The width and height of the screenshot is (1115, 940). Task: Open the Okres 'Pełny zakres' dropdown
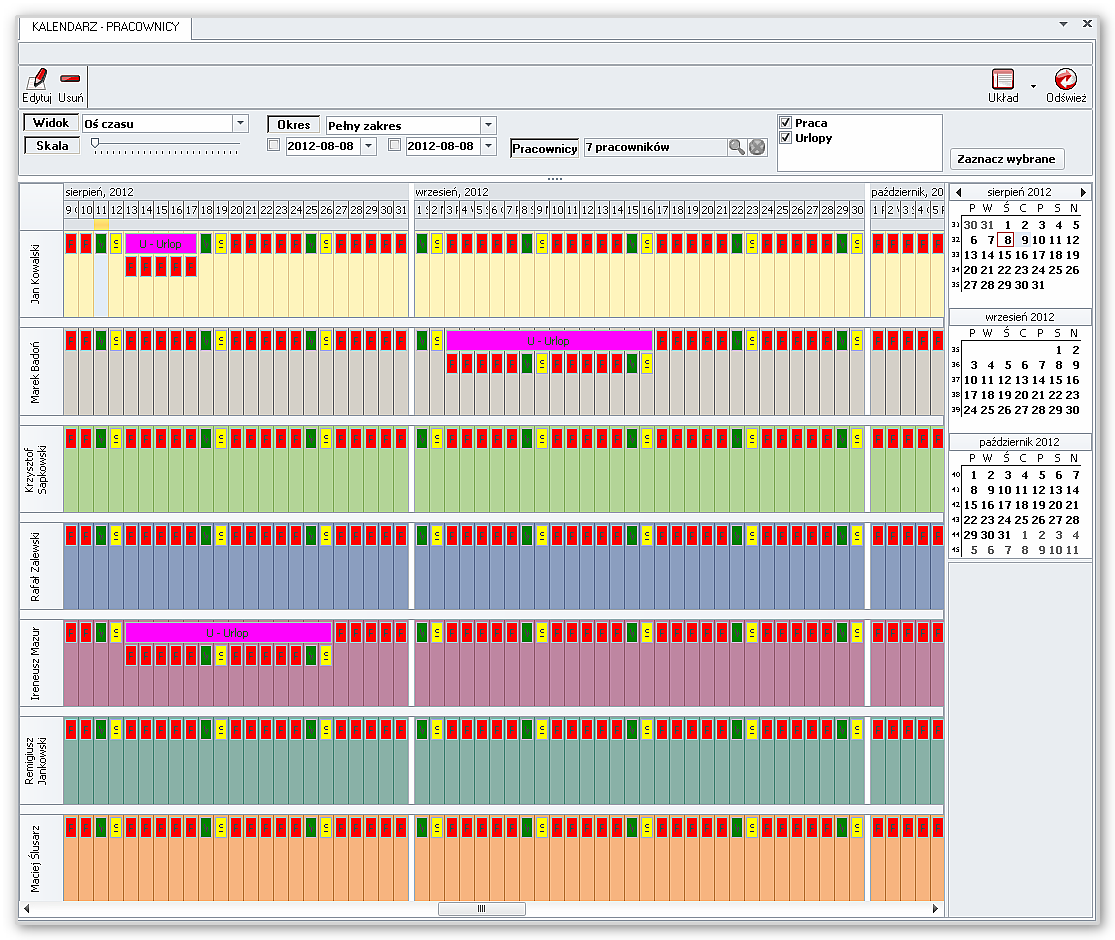point(488,125)
